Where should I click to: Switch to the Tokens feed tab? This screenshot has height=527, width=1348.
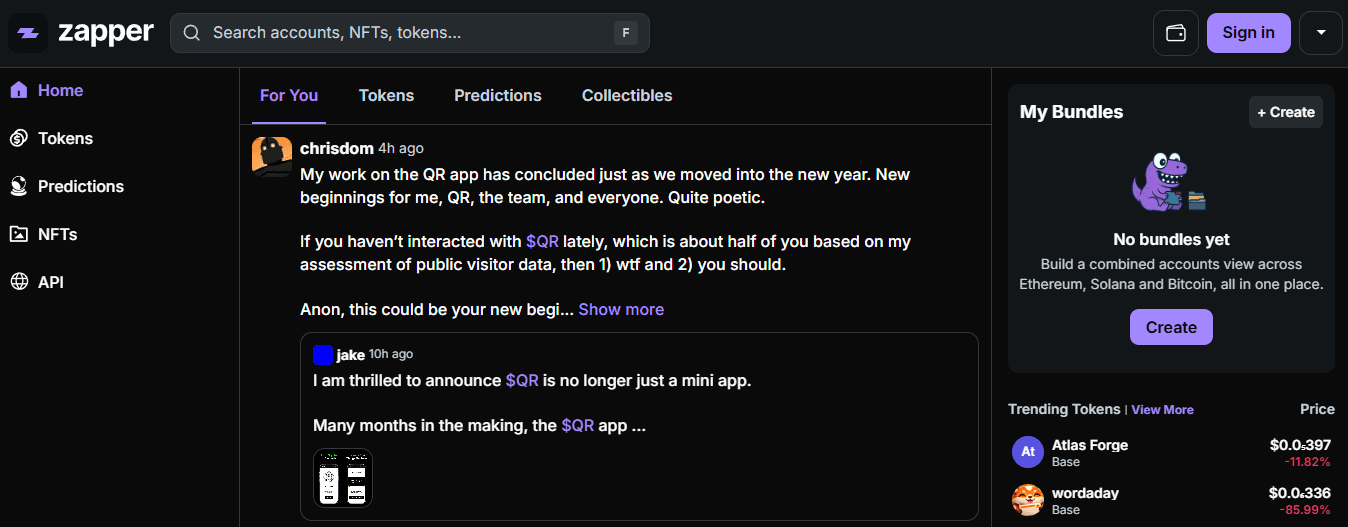point(386,95)
